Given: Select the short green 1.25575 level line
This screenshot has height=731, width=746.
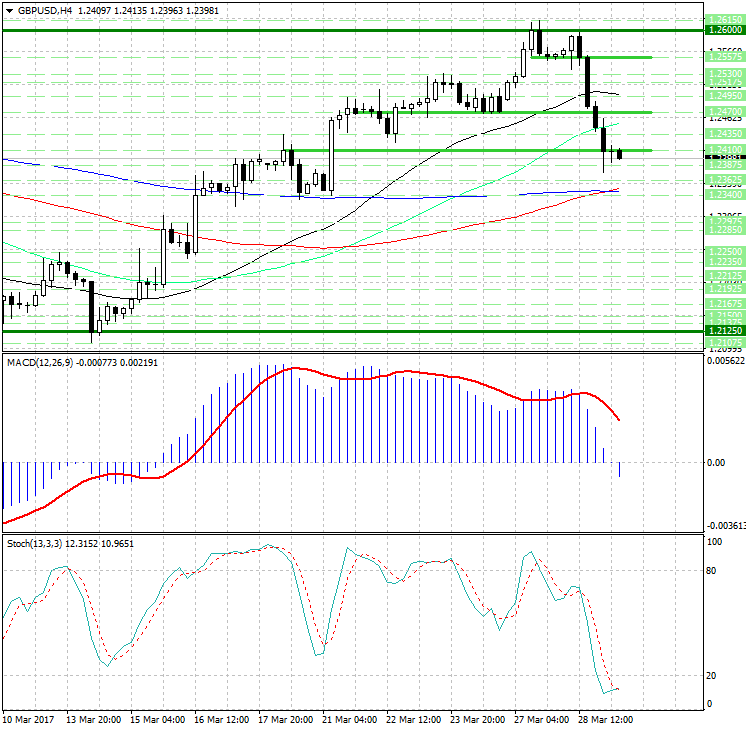Looking at the screenshot, I should pyautogui.click(x=591, y=58).
